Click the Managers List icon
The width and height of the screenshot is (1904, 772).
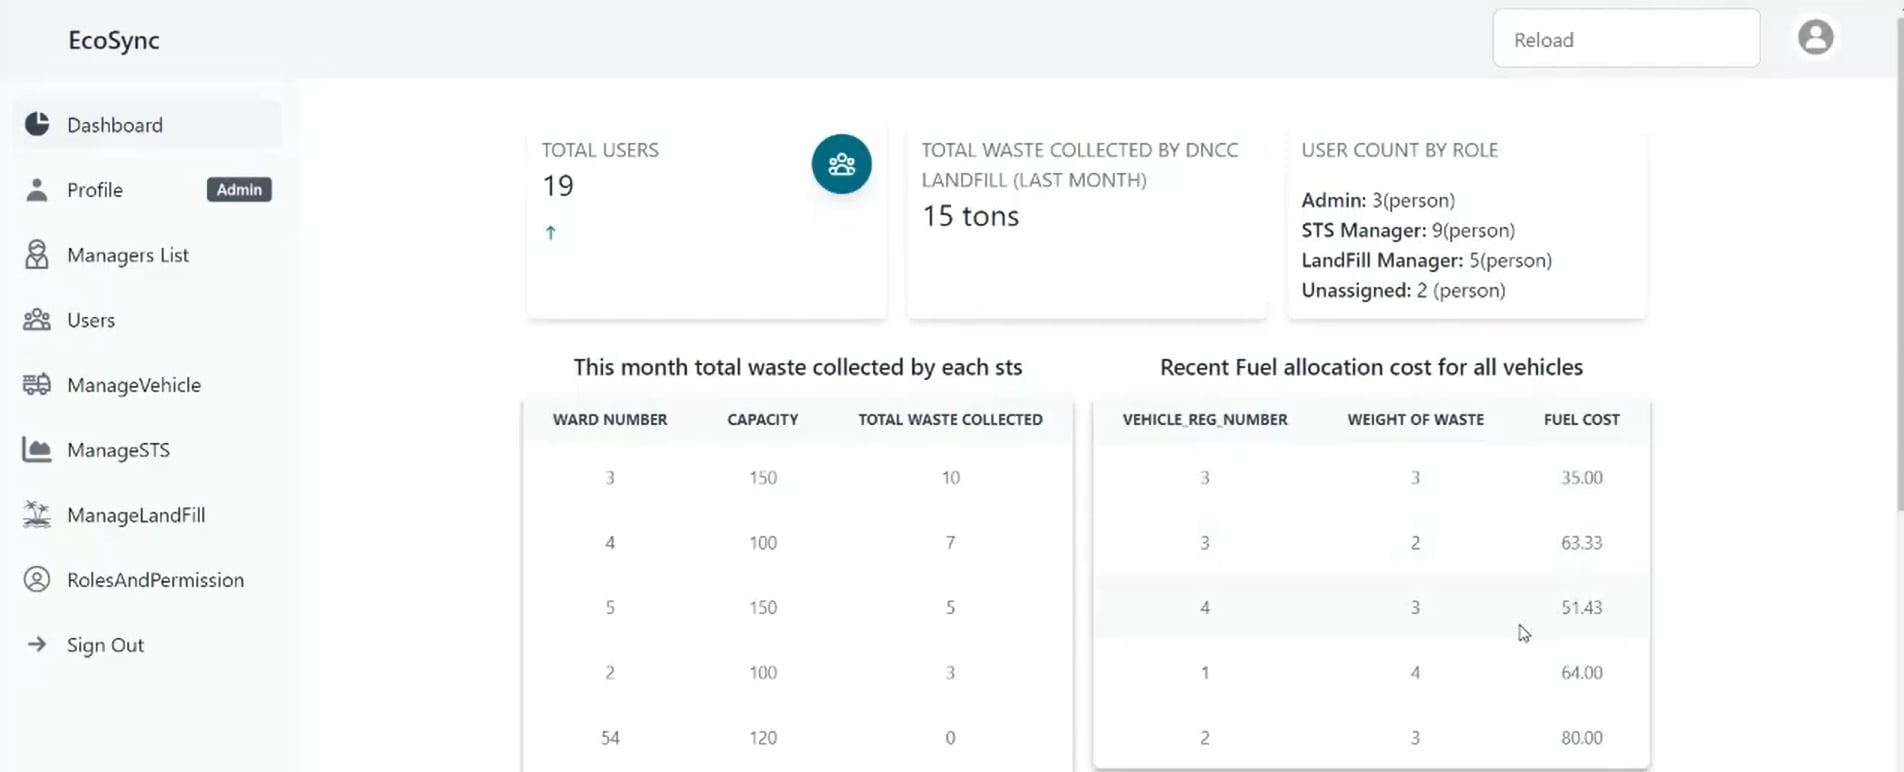(x=37, y=254)
